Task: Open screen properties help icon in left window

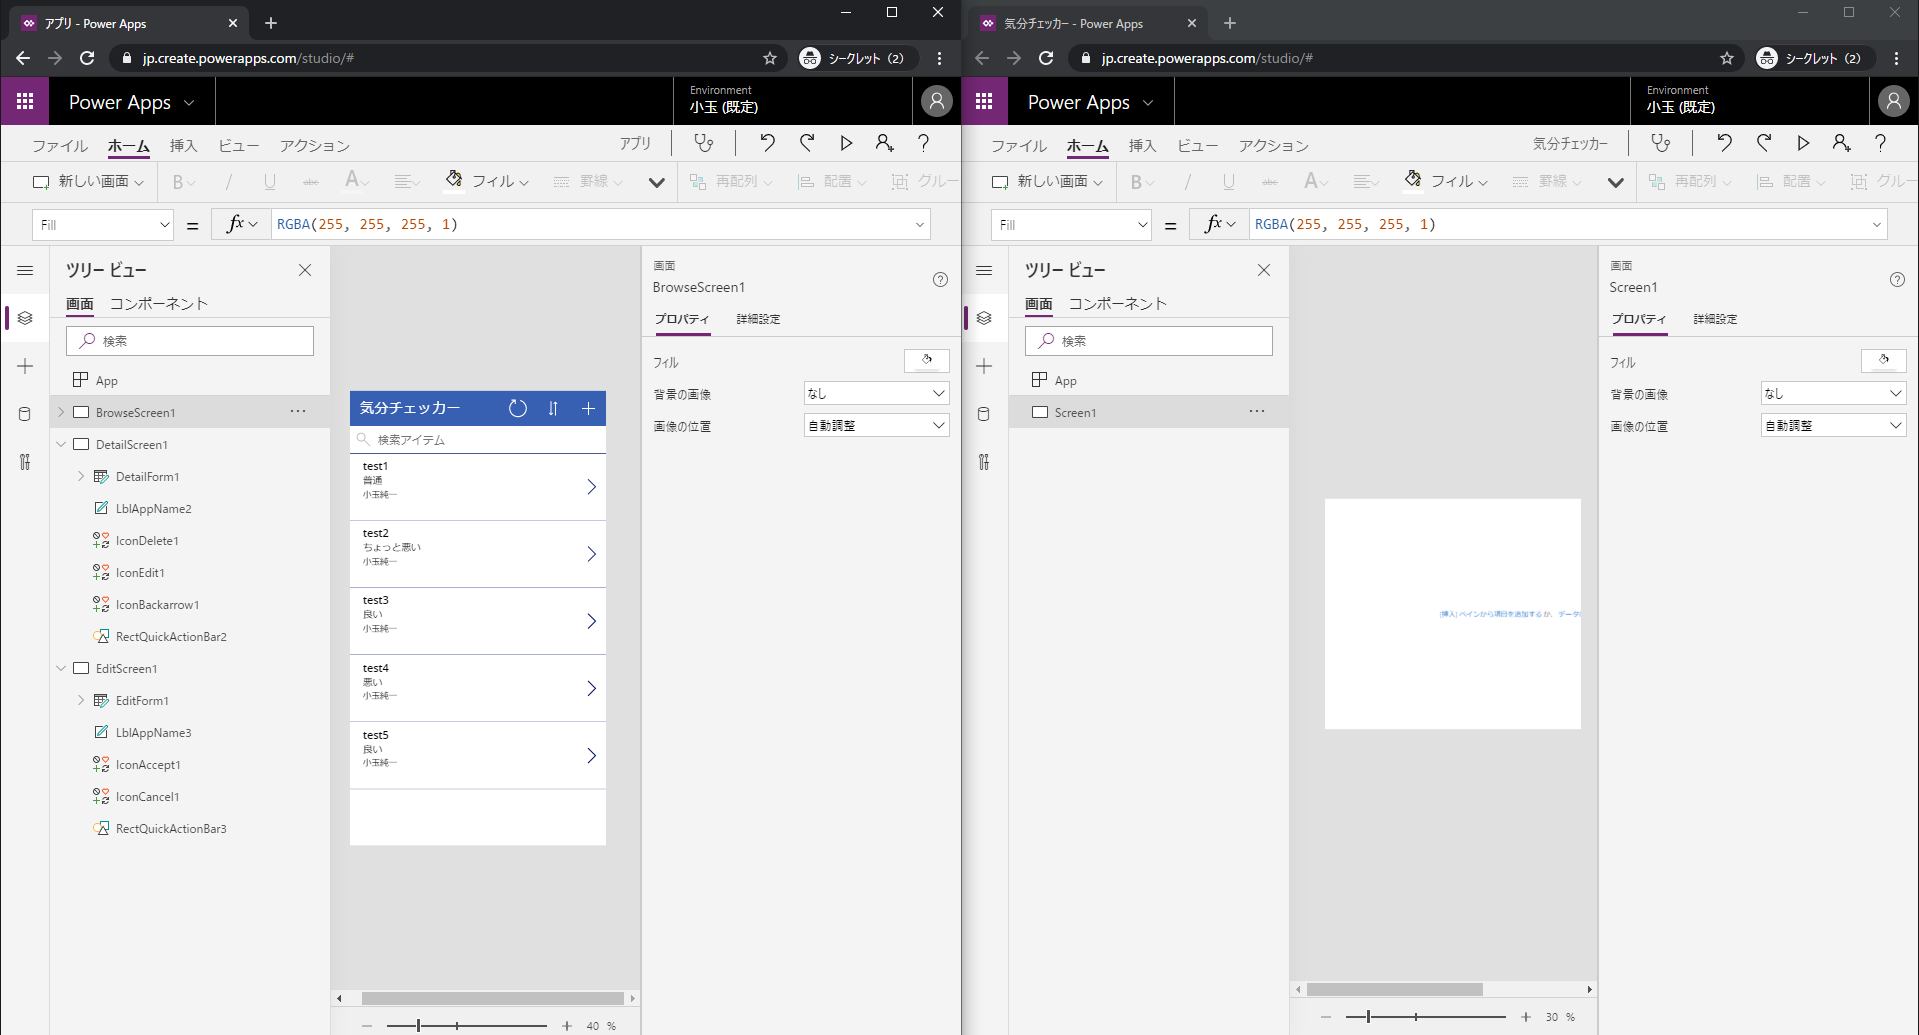Action: 940,280
